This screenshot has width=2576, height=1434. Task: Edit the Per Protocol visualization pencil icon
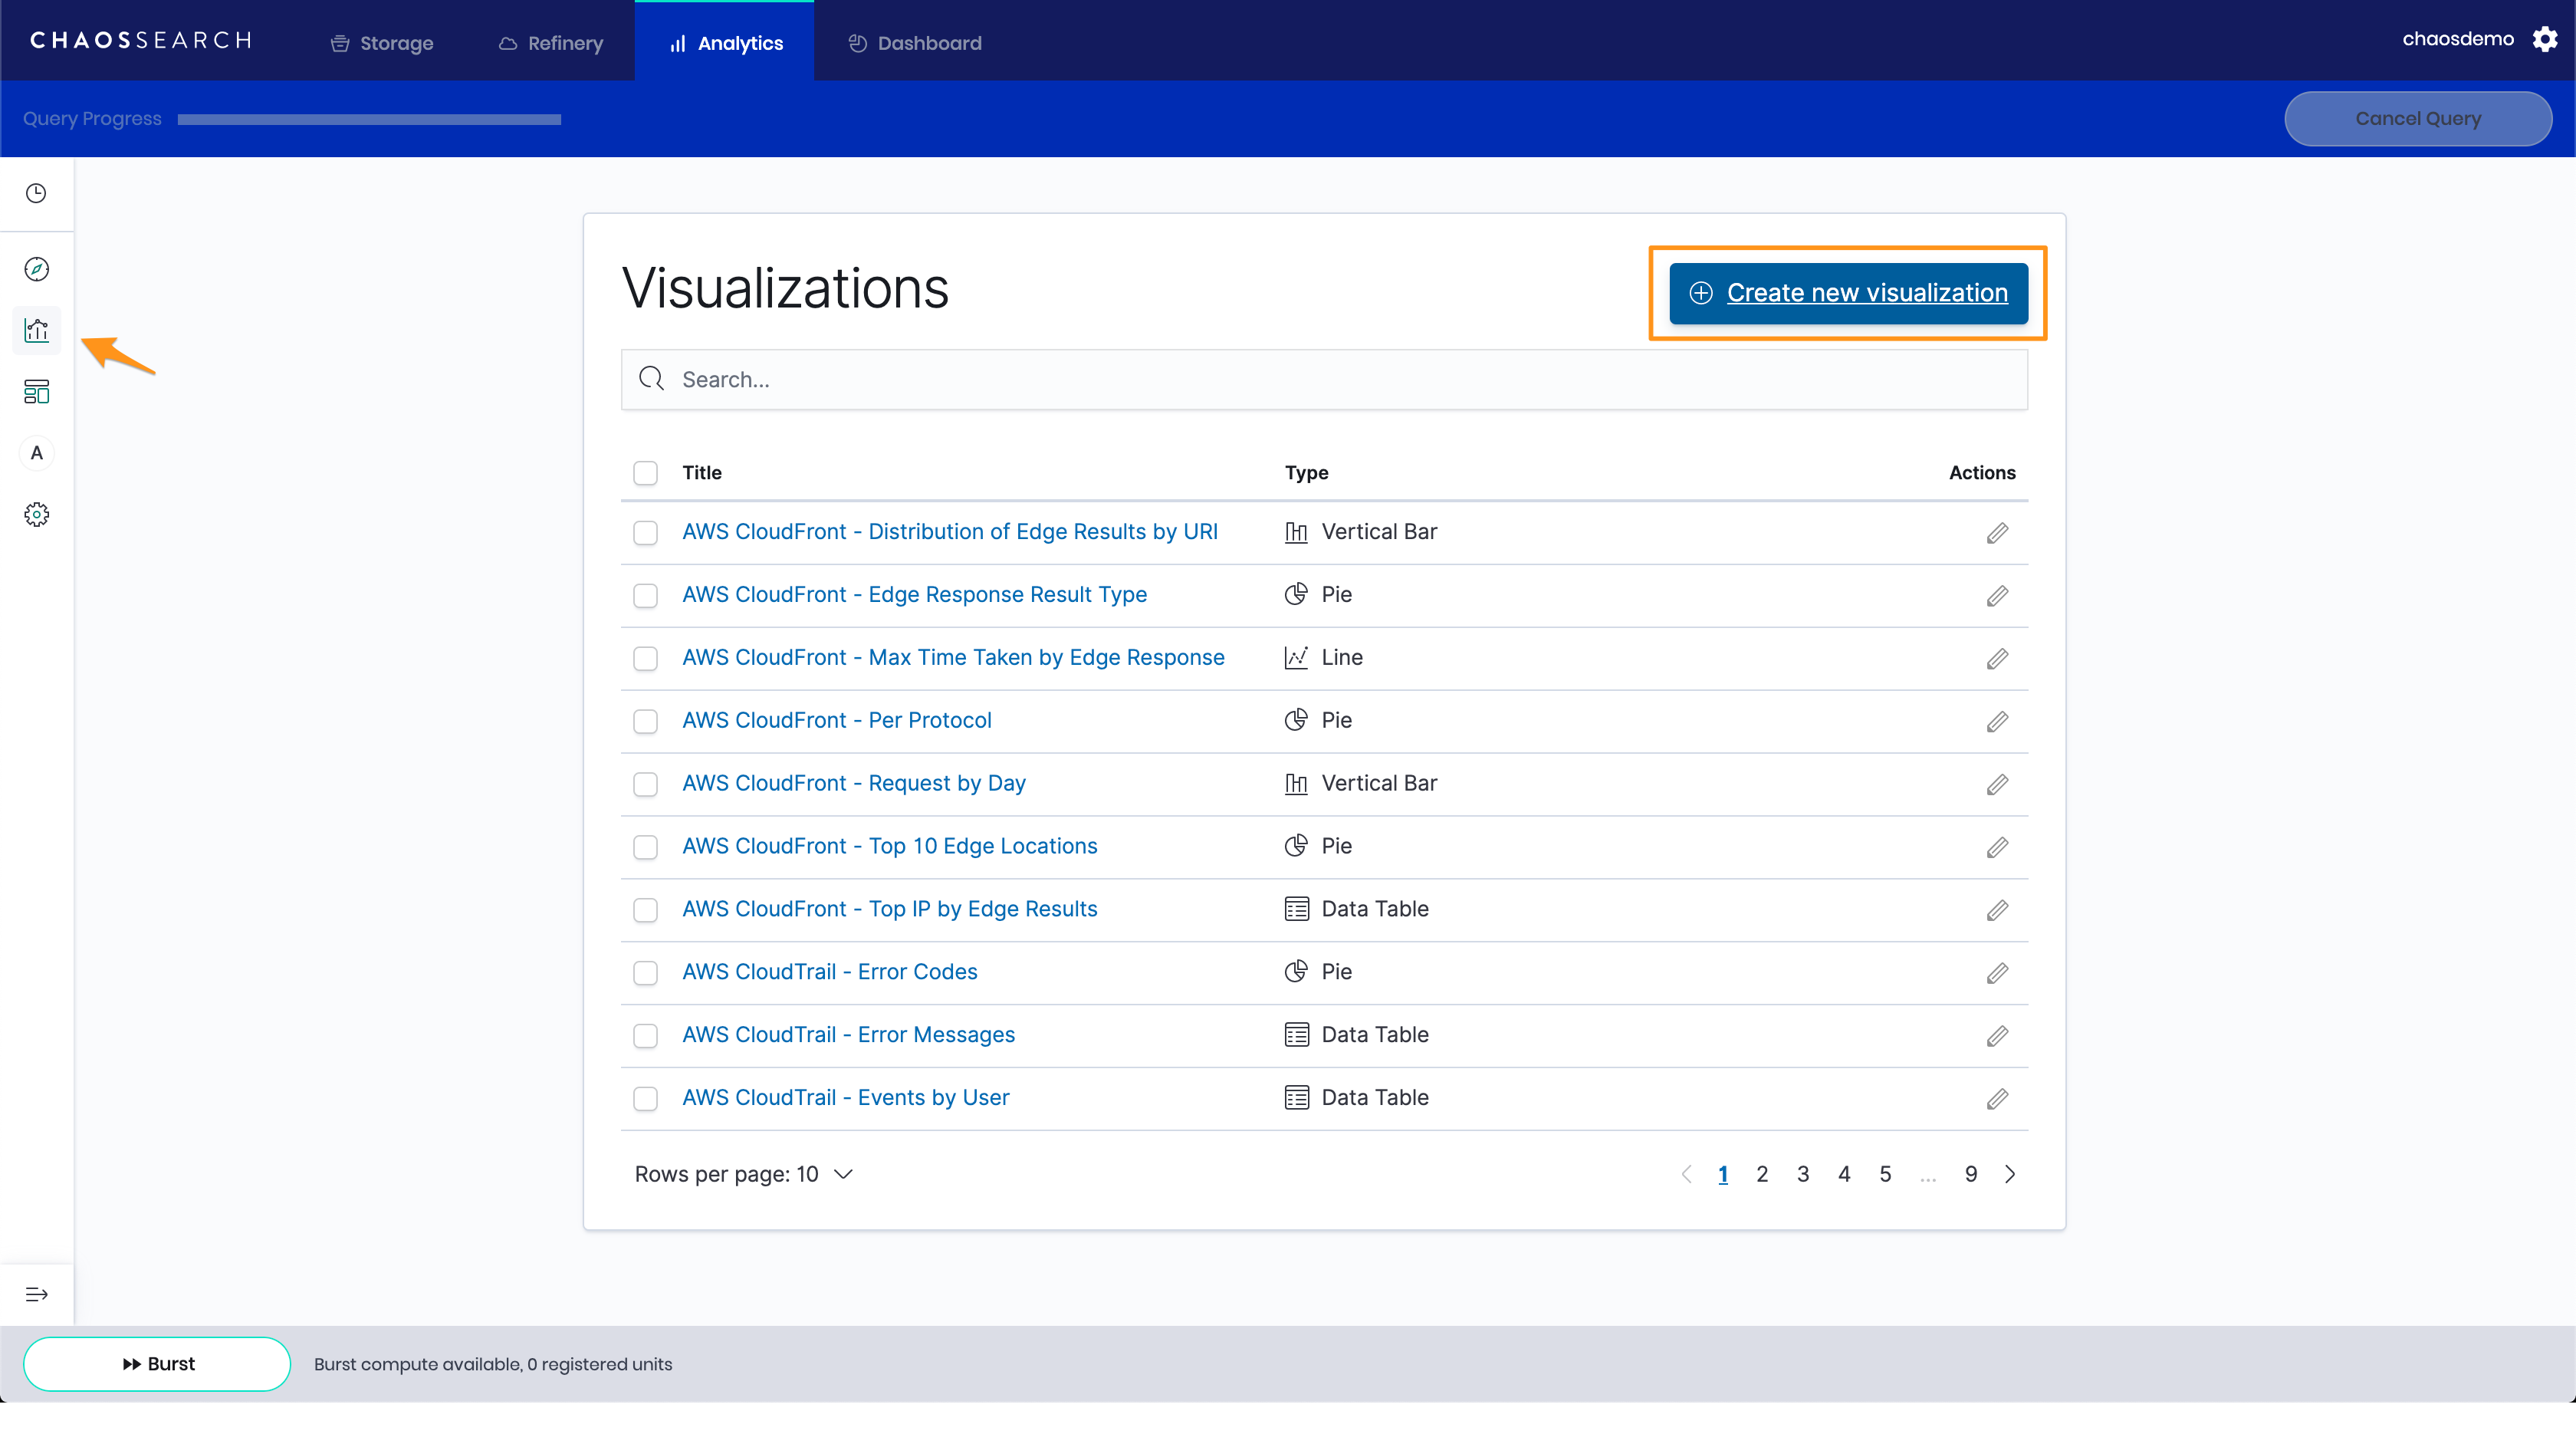[x=1996, y=721]
